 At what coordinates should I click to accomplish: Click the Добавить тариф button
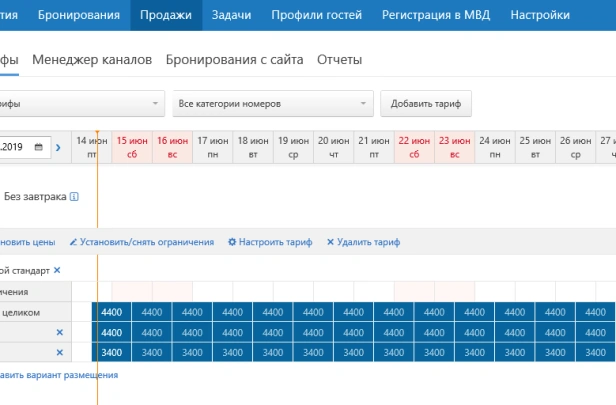point(426,103)
